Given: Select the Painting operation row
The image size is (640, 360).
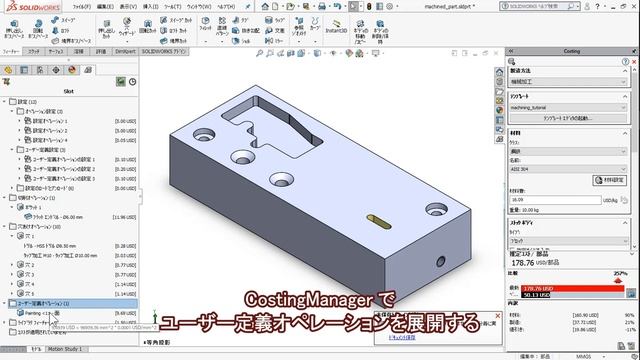Looking at the screenshot, I should point(76,313).
